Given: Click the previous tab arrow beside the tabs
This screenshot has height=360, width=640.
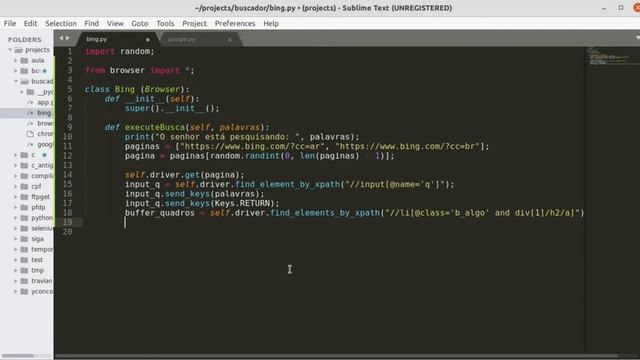Looking at the screenshot, I should coord(61,38).
